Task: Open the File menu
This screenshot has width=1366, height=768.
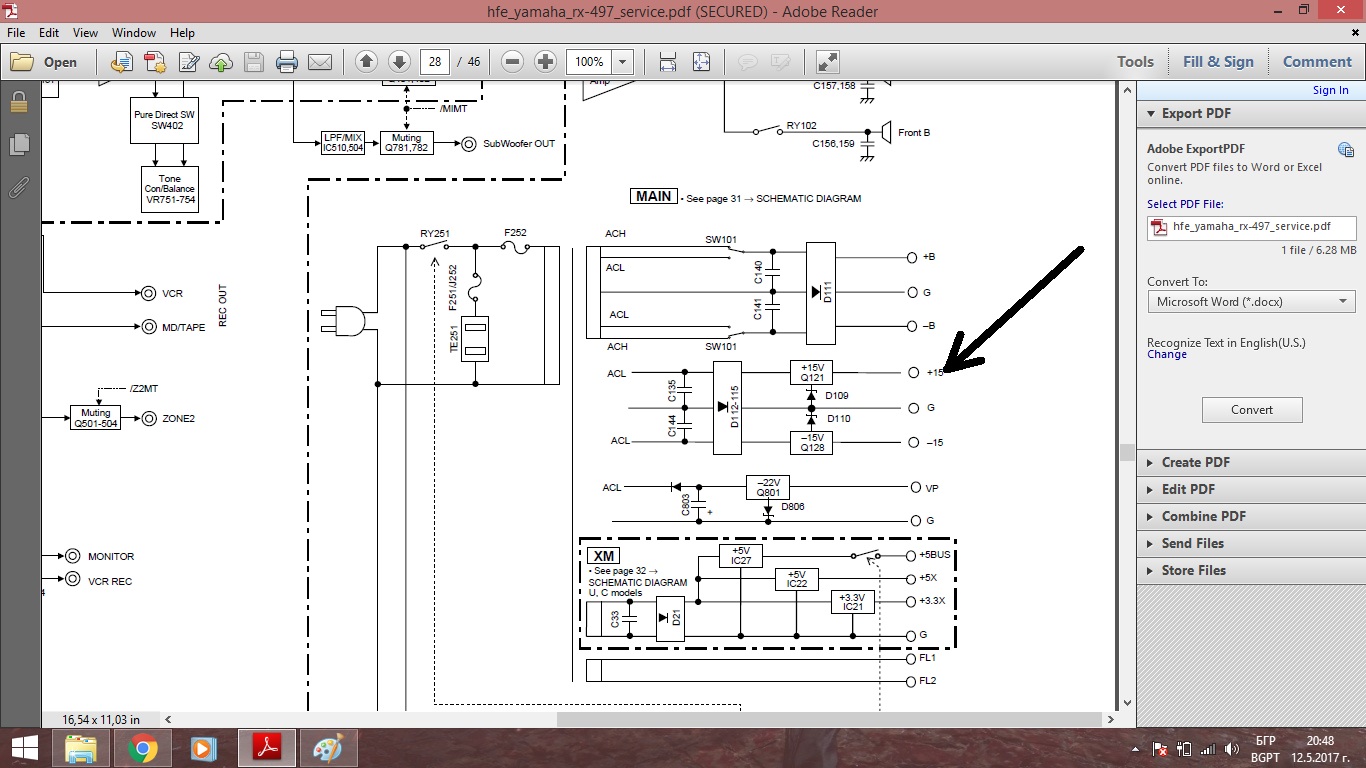Action: click(x=16, y=33)
